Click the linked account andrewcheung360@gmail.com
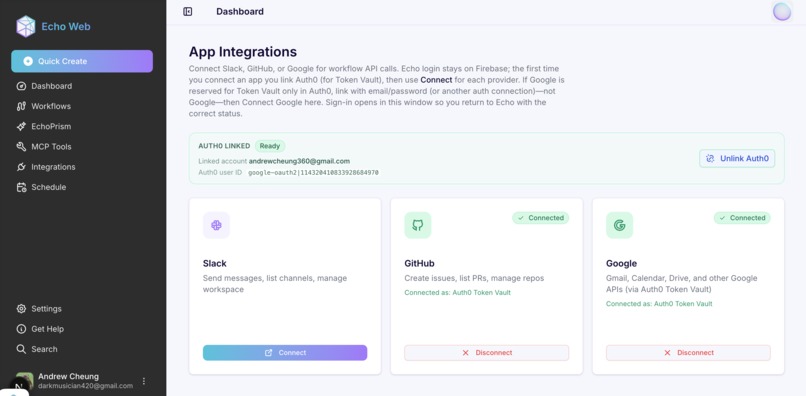 coord(300,161)
